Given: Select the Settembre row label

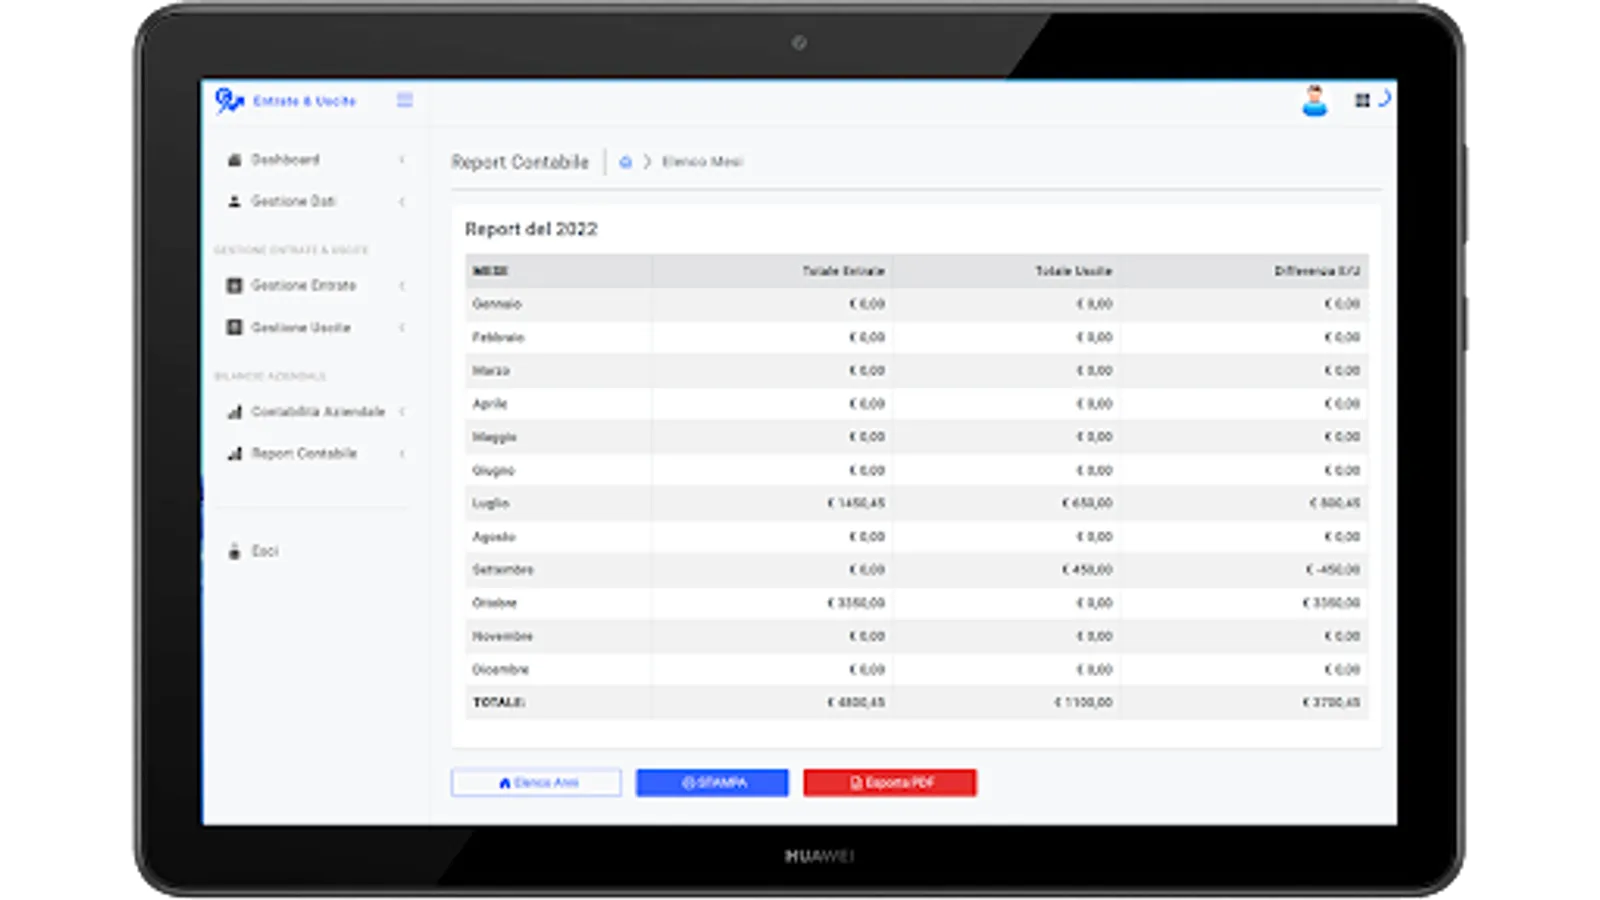Looking at the screenshot, I should click(x=503, y=570).
